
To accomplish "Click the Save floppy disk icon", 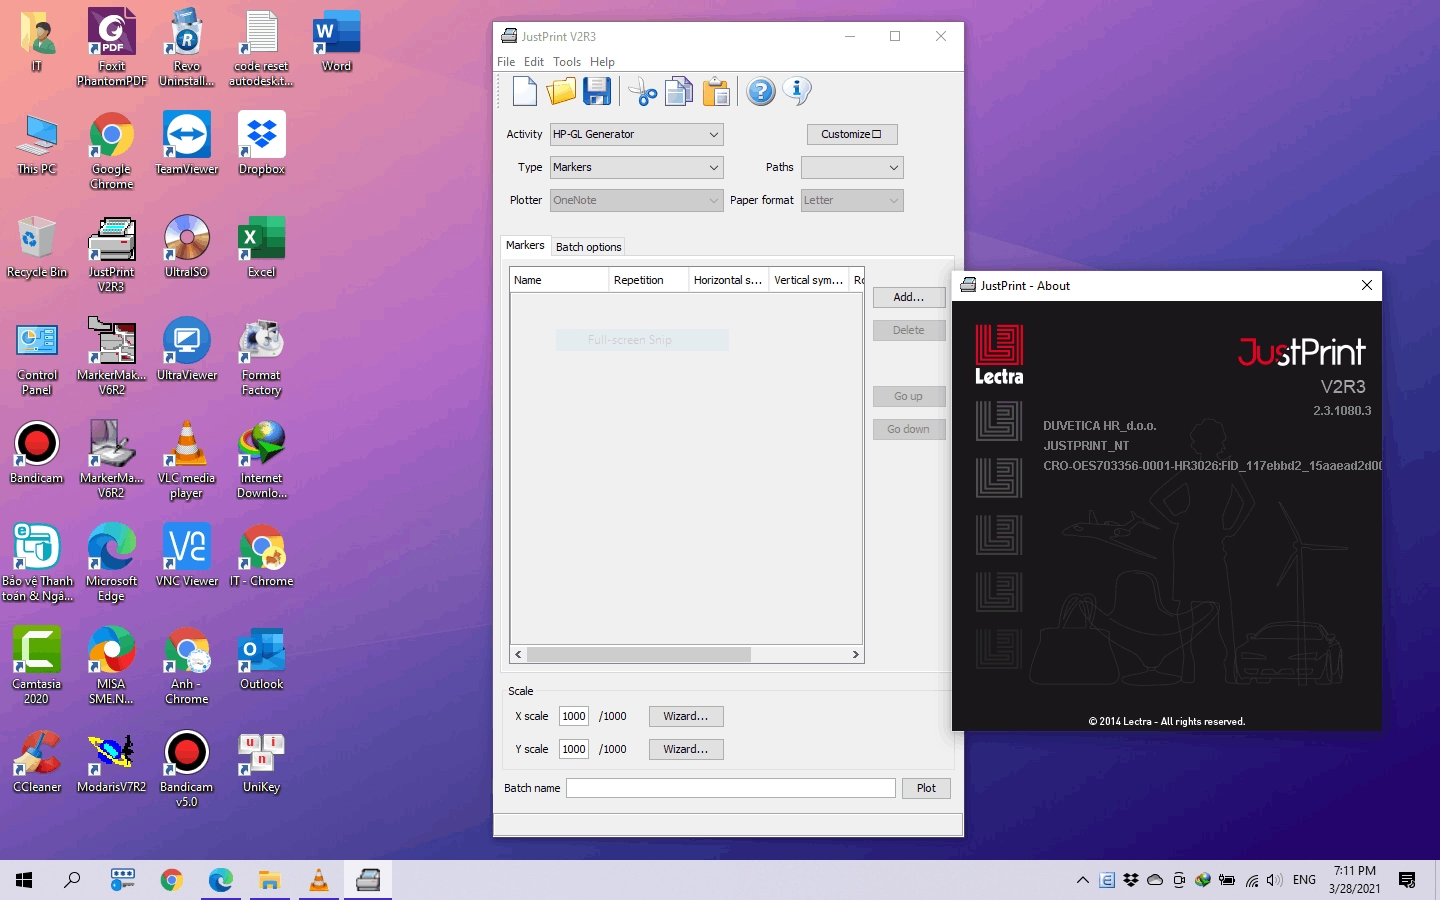I will click(597, 92).
